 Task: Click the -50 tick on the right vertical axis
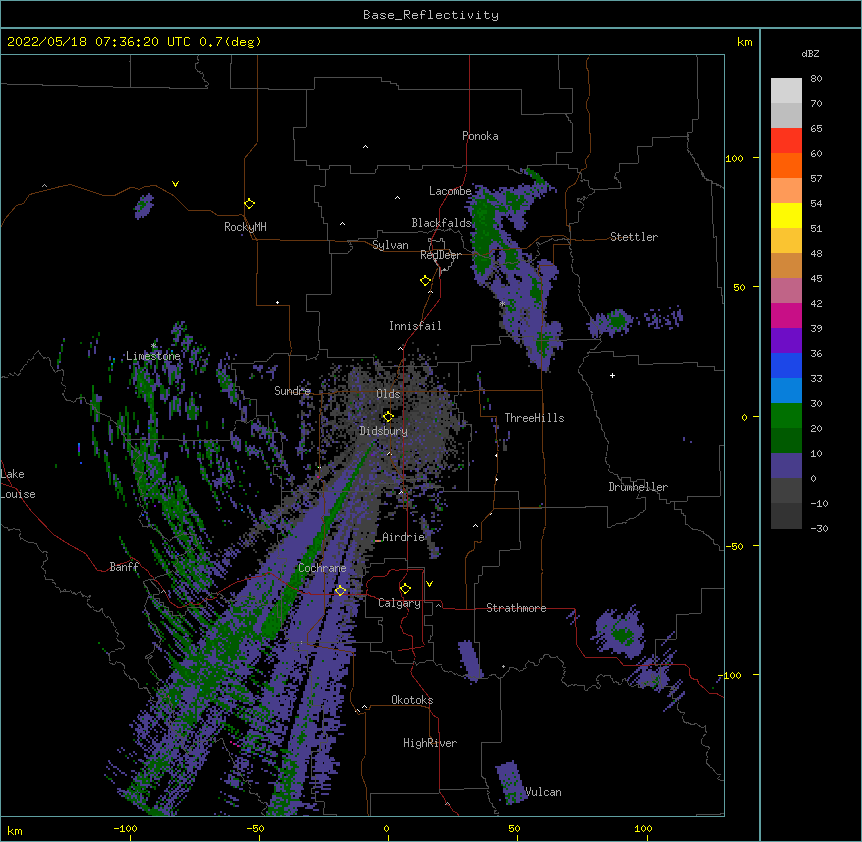click(x=734, y=546)
